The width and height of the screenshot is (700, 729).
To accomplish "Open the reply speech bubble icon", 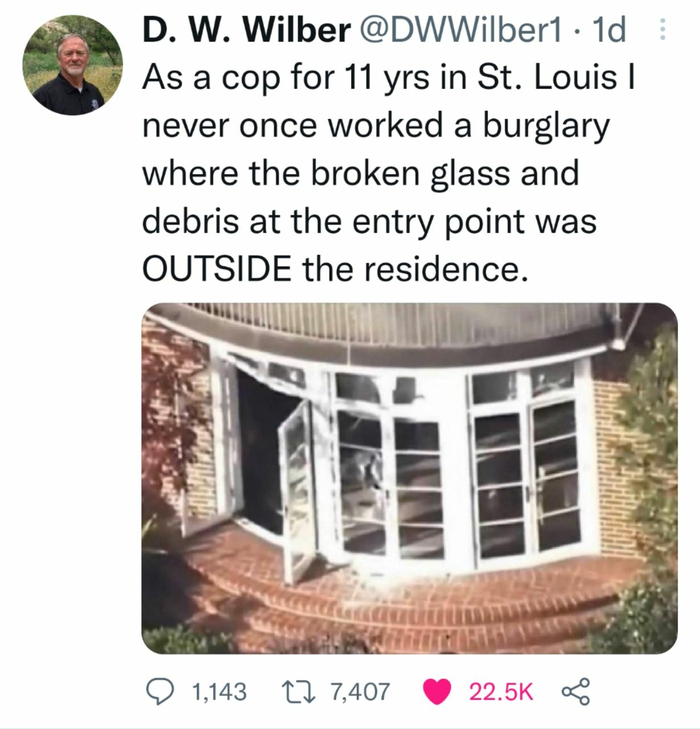I will (x=158, y=691).
